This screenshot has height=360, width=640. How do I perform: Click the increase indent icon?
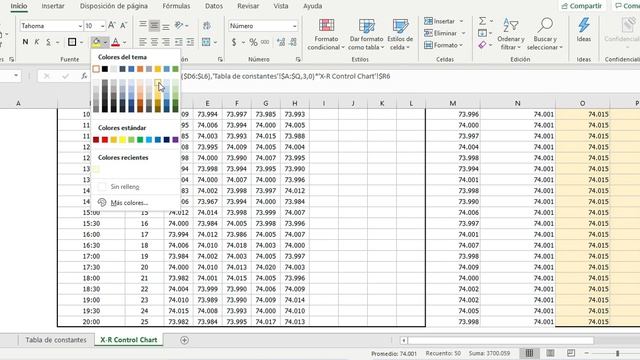[190, 42]
